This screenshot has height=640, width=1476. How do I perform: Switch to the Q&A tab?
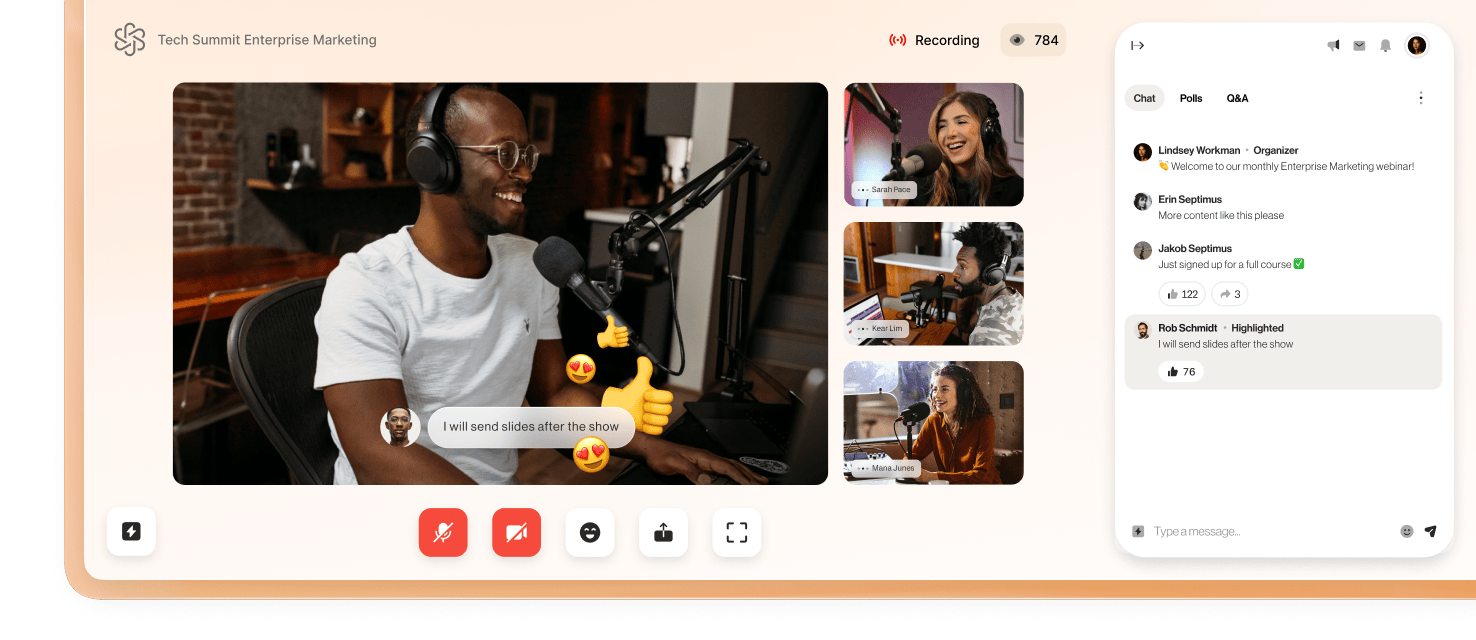[x=1237, y=98]
